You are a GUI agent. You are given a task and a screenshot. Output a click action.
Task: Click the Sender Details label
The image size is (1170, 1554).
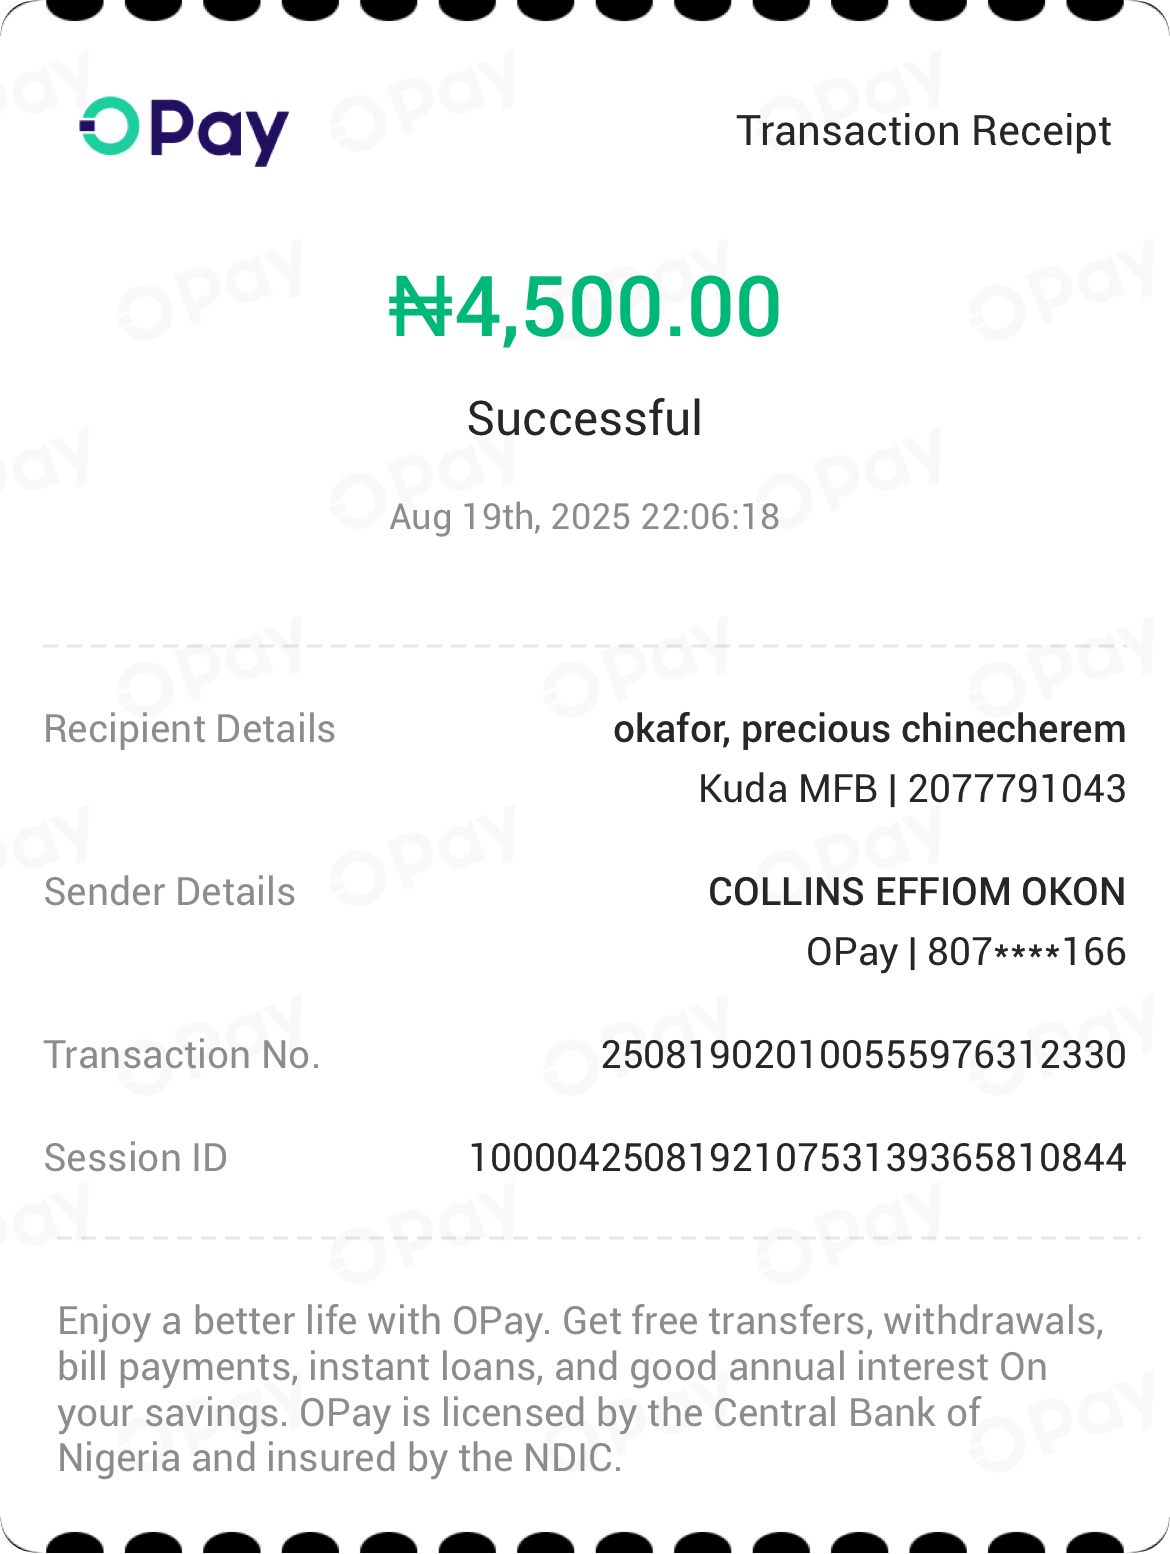(x=170, y=892)
